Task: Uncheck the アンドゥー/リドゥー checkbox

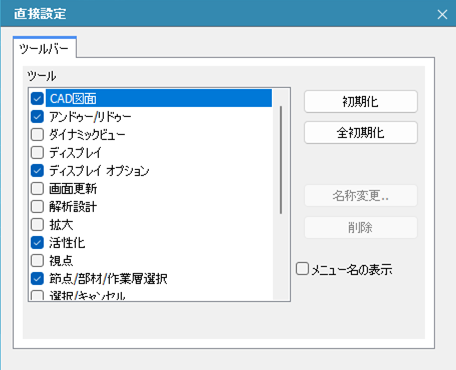Action: click(x=37, y=117)
